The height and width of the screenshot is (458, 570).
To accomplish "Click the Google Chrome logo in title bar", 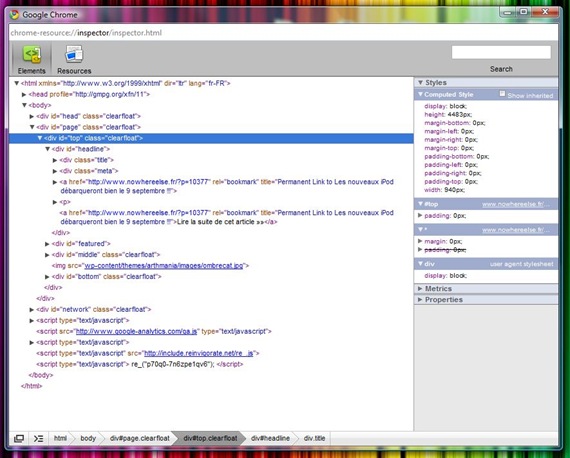I will click(x=15, y=15).
